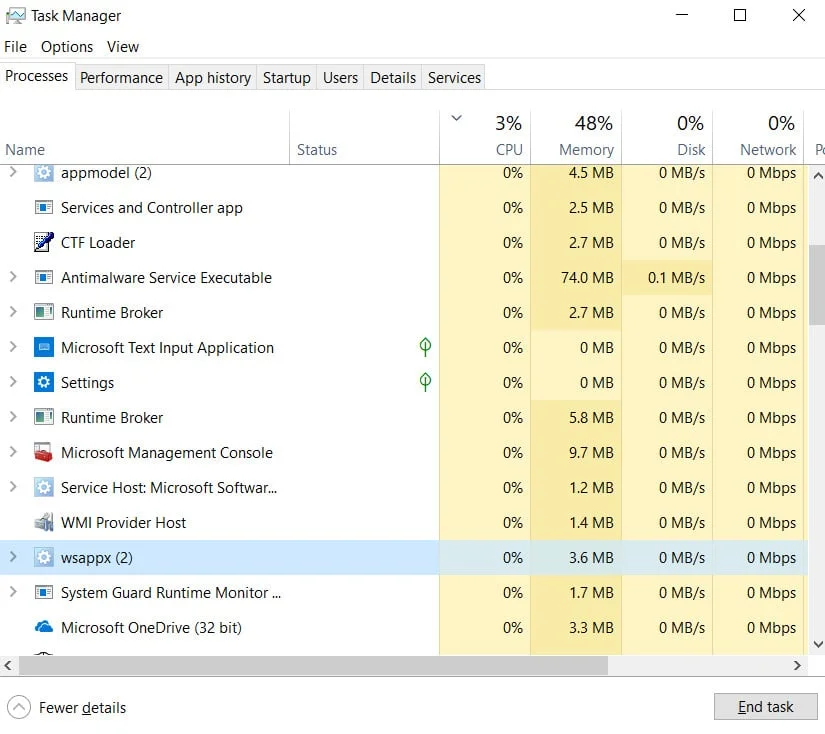Viewport: 825px width, 734px height.
Task: Click the horizontal scrollbar thumb
Action: [x=314, y=666]
